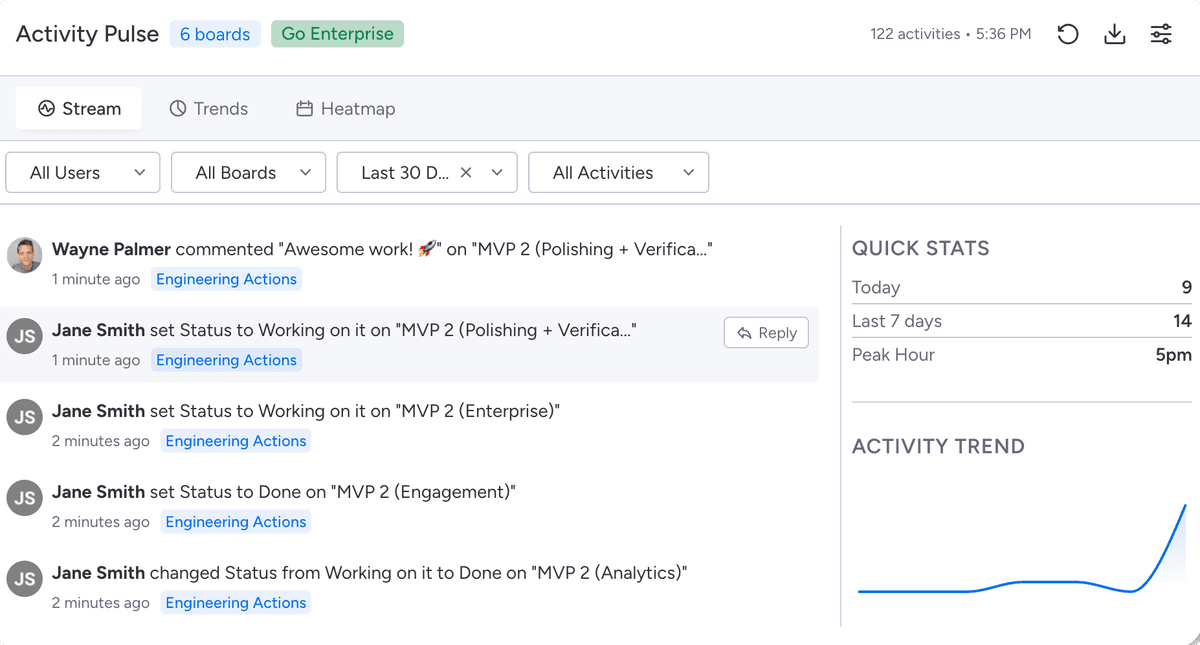Open the export download icon
This screenshot has height=645, width=1200.
1114,33
